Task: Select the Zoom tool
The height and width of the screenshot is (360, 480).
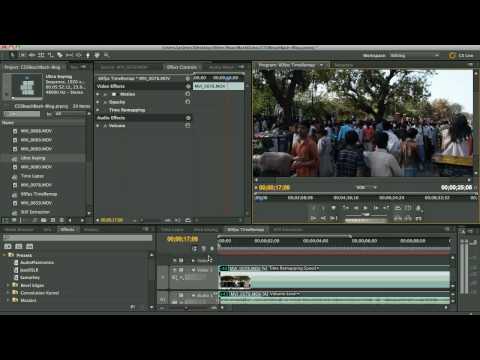Action: [107, 55]
